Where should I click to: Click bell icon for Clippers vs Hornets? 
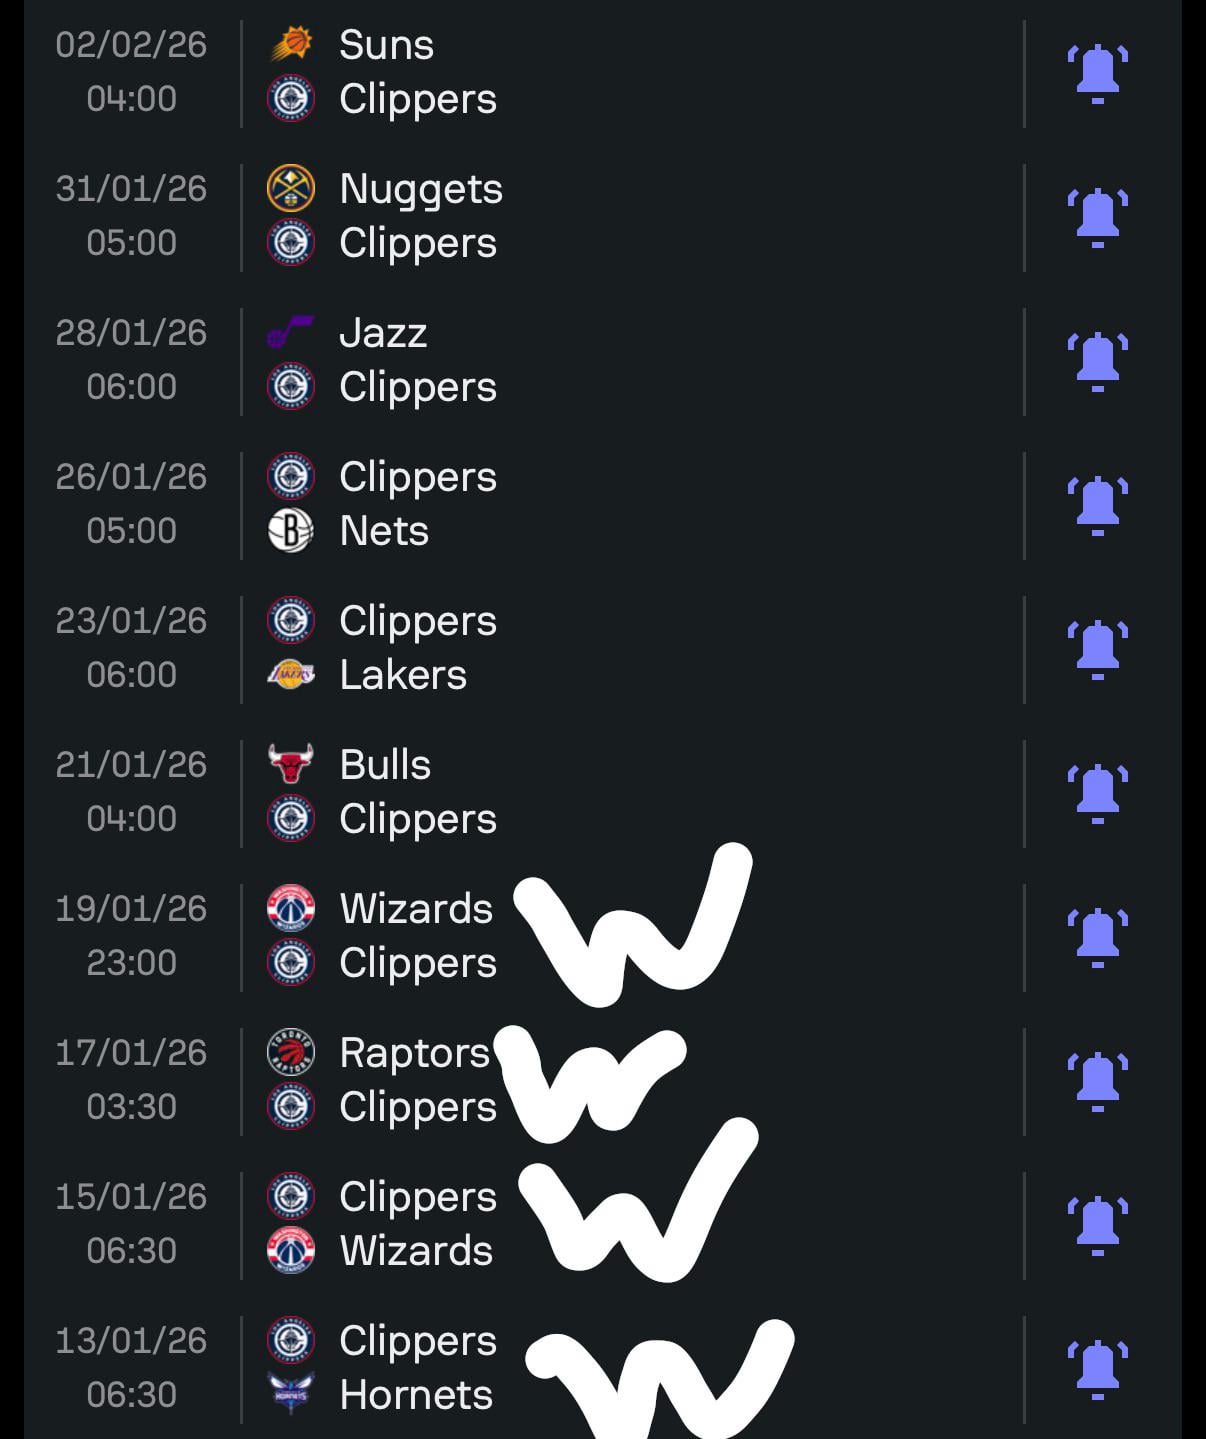[1097, 1369]
